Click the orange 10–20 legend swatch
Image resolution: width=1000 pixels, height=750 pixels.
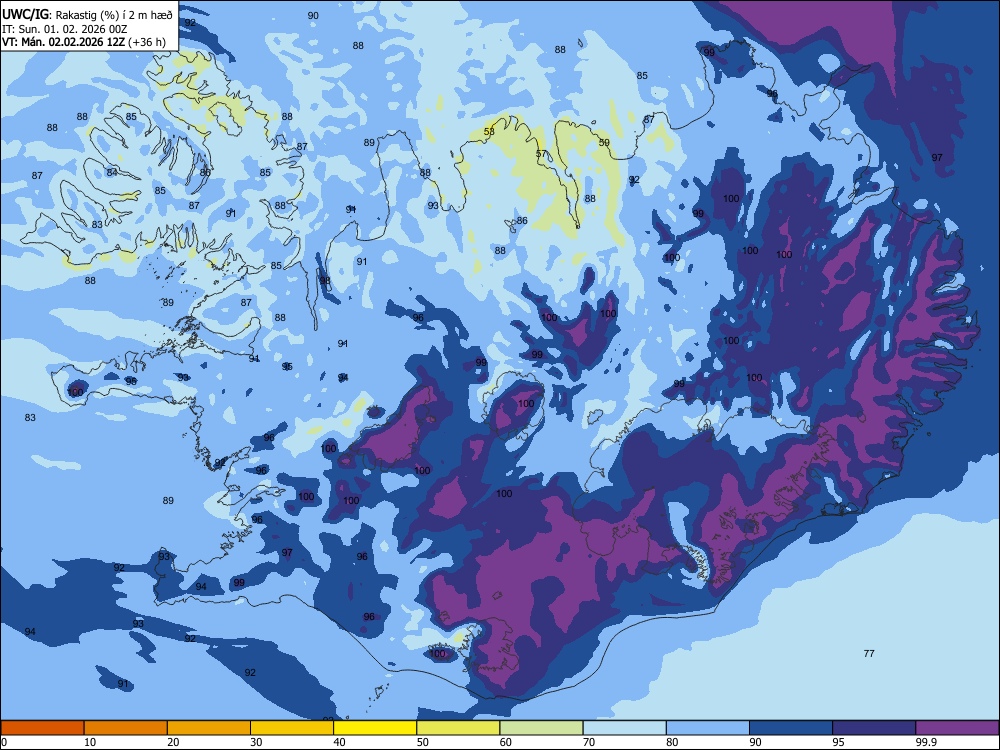tap(126, 728)
